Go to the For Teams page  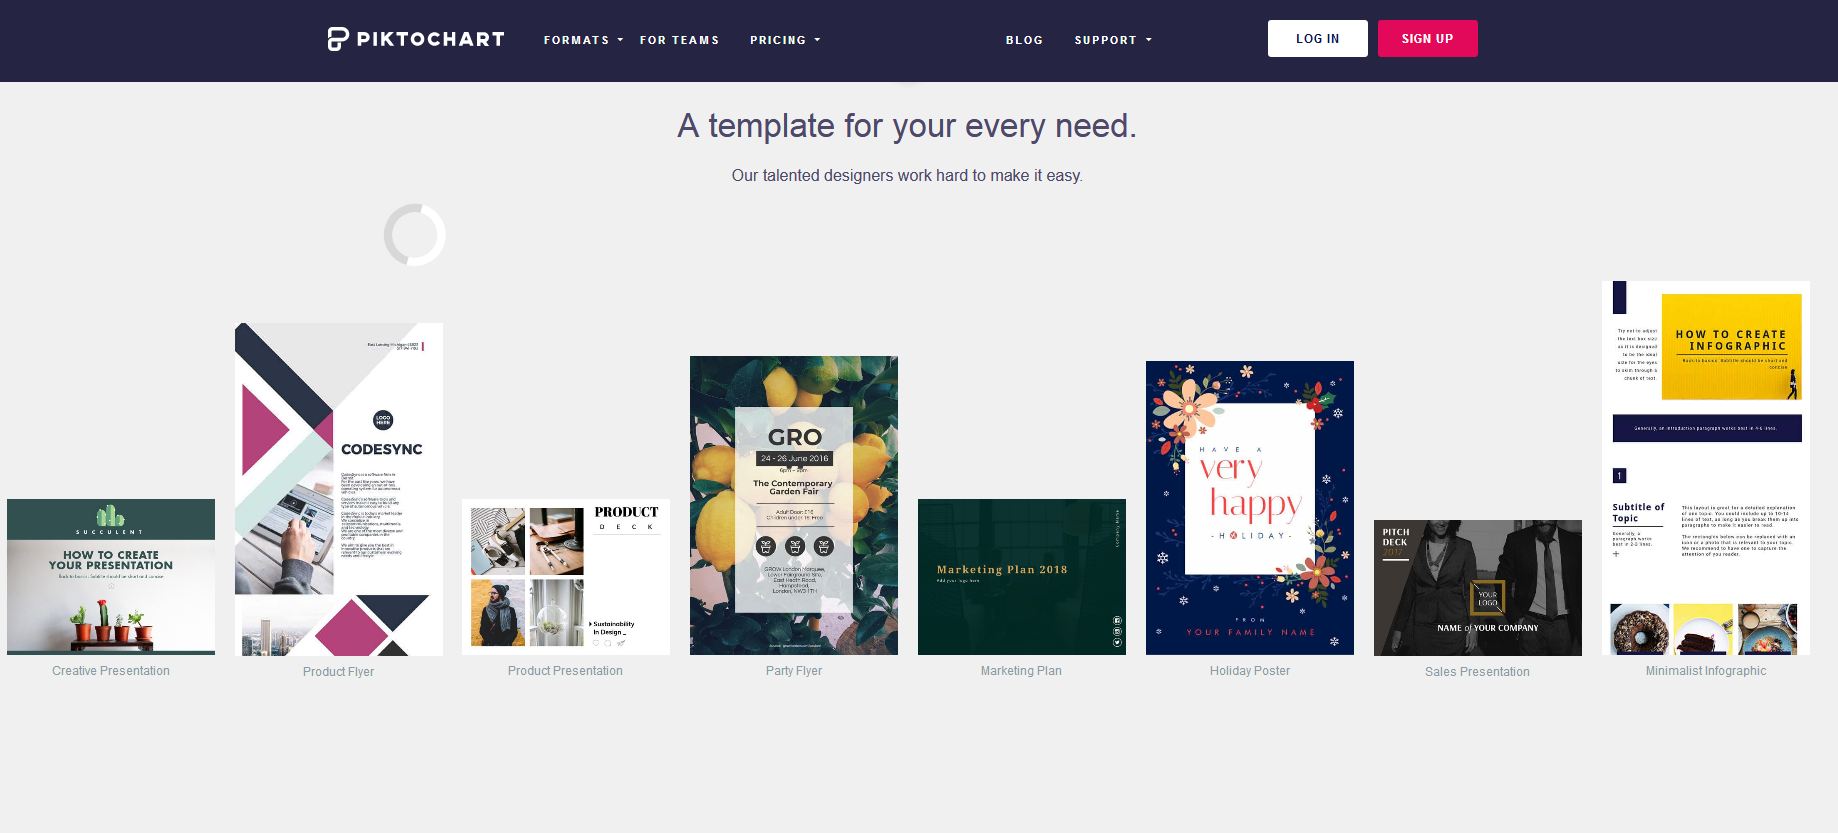click(x=679, y=40)
